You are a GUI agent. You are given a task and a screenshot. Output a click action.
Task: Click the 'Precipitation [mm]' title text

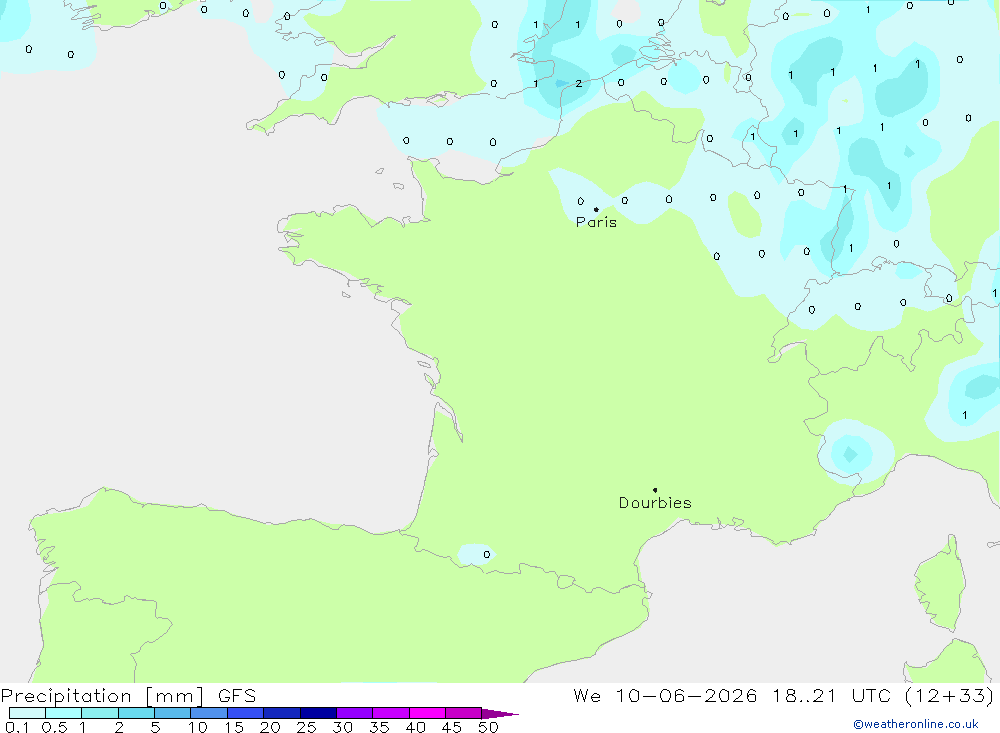tap(102, 696)
